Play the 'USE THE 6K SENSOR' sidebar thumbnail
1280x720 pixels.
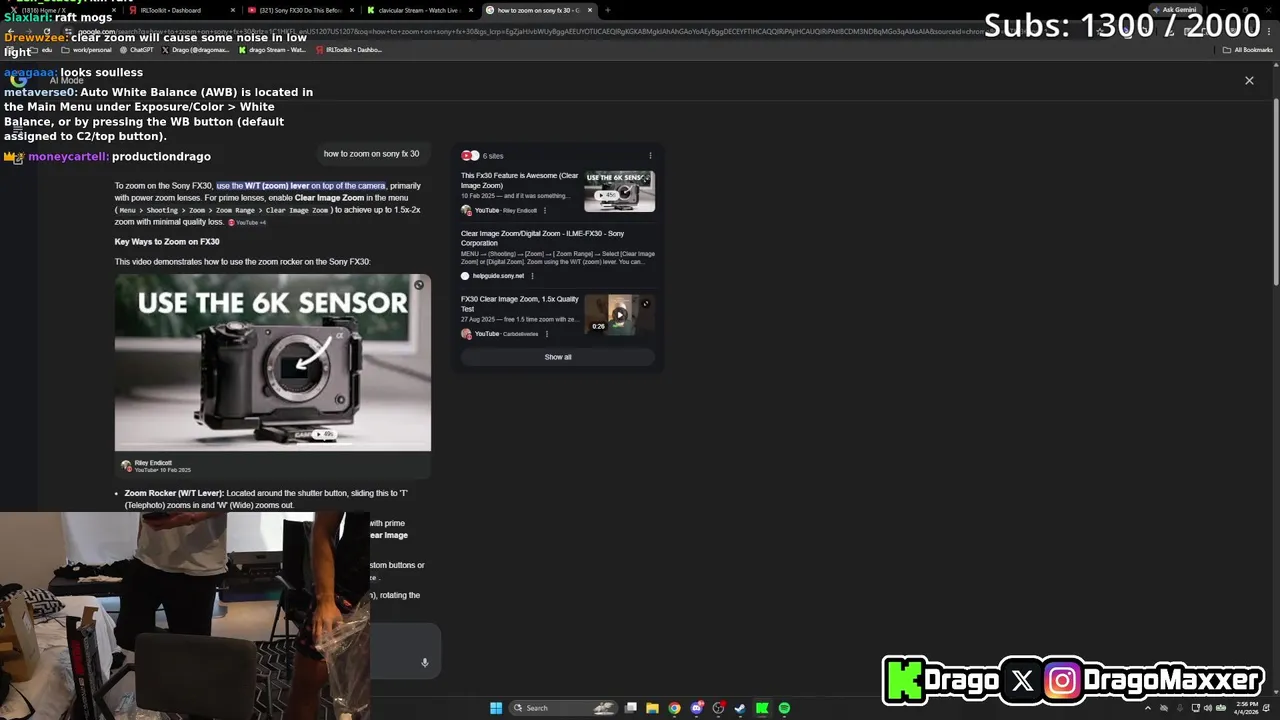pyautogui.click(x=620, y=191)
